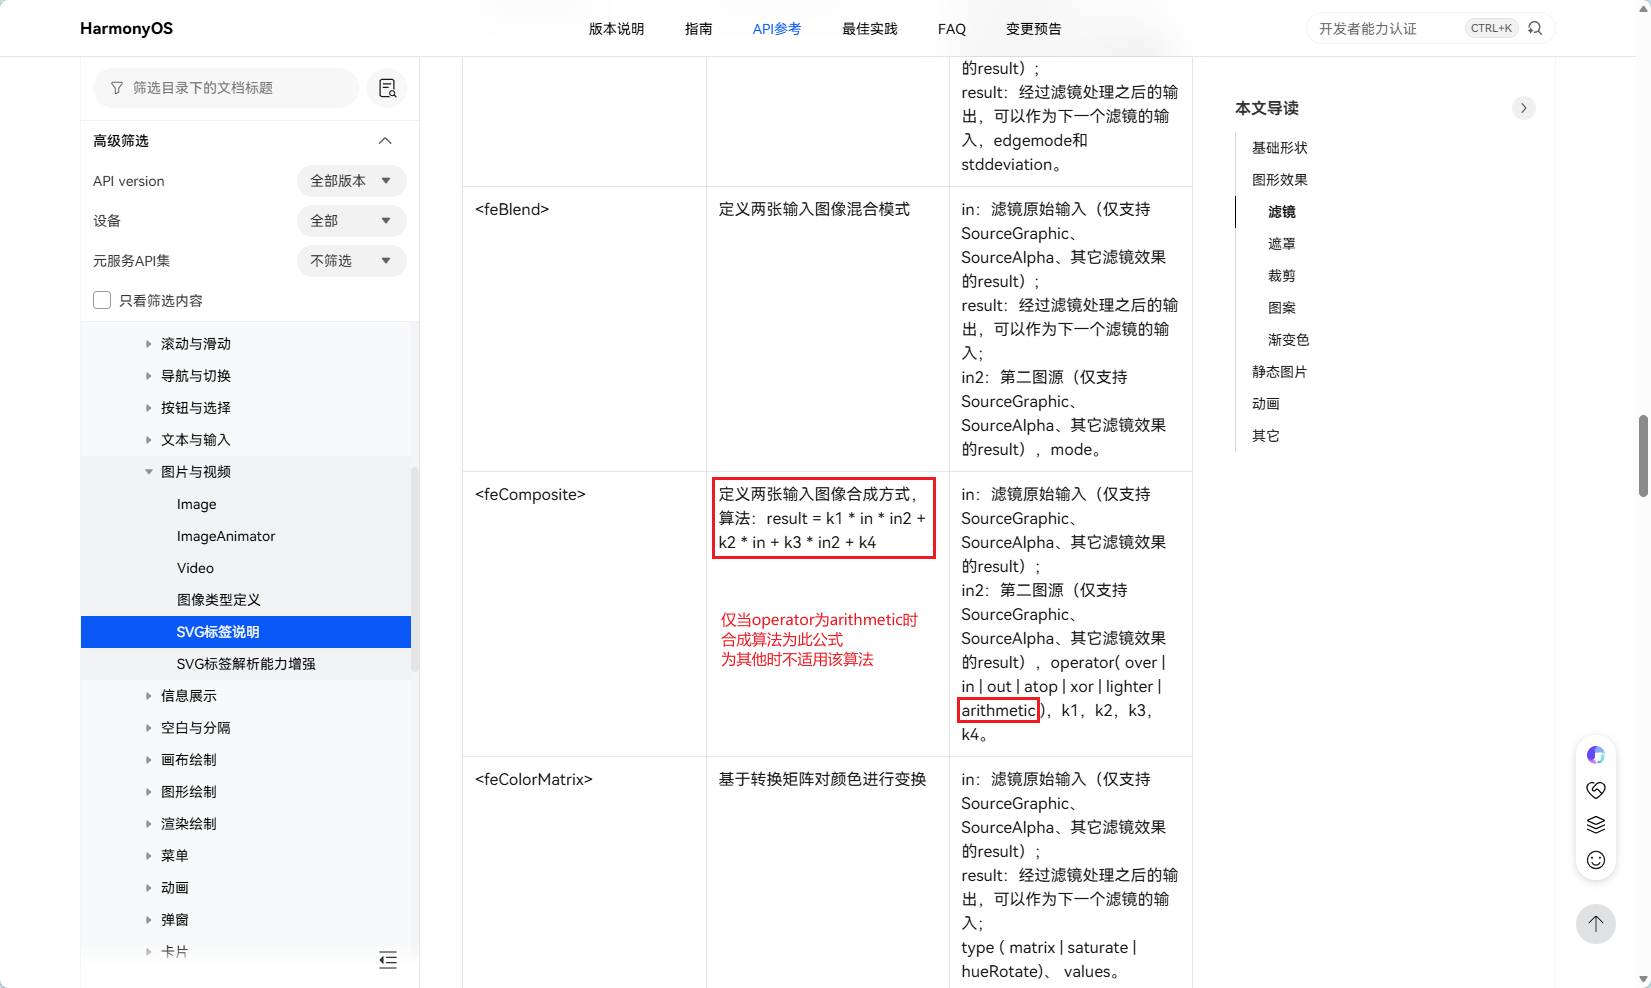Viewport: 1651px width, 988px height.
Task: Click the smiley feedback floating icon
Action: pyautogui.click(x=1596, y=860)
